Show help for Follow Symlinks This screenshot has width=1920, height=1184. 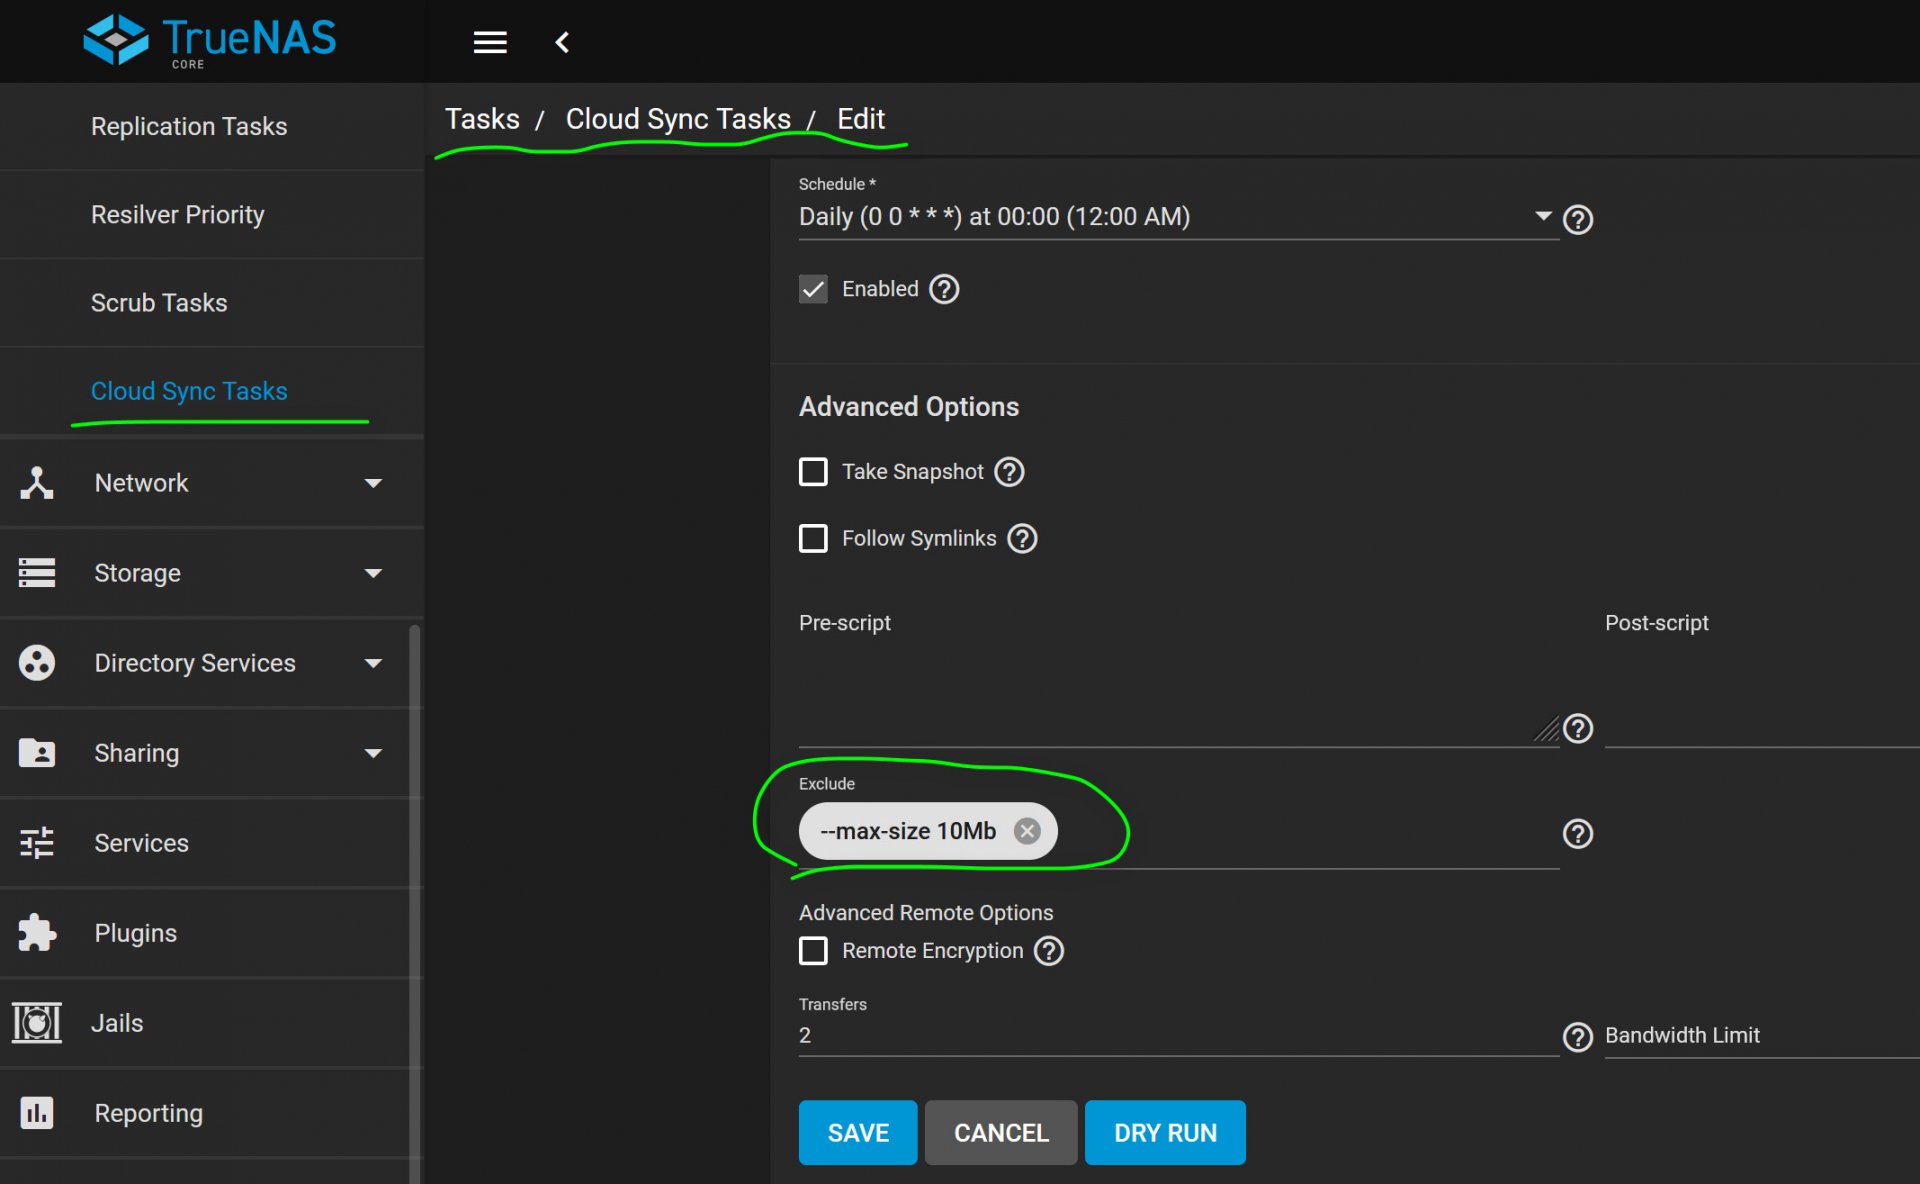point(1022,538)
